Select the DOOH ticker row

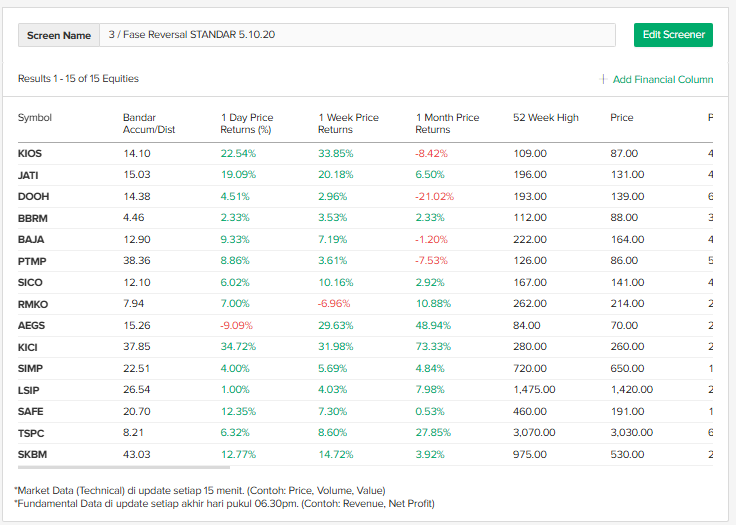[x=33, y=197]
